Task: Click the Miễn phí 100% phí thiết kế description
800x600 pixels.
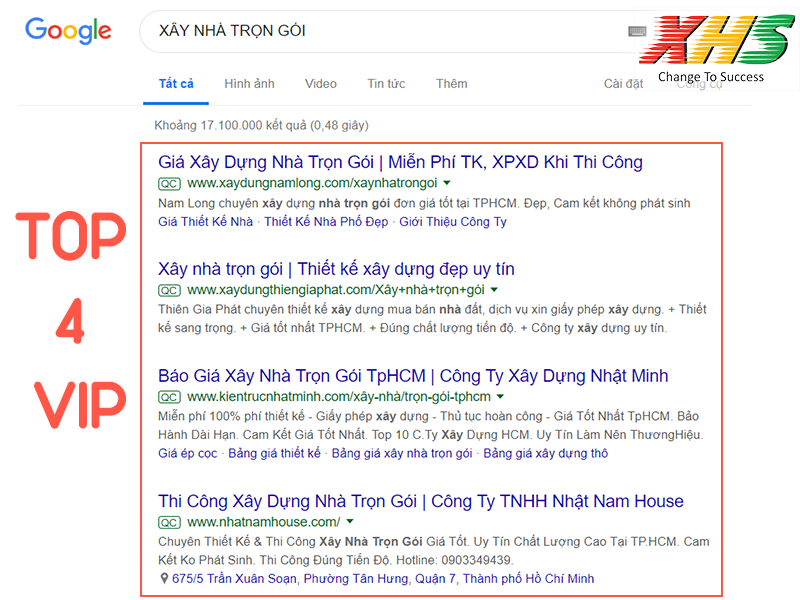Action: tap(431, 426)
